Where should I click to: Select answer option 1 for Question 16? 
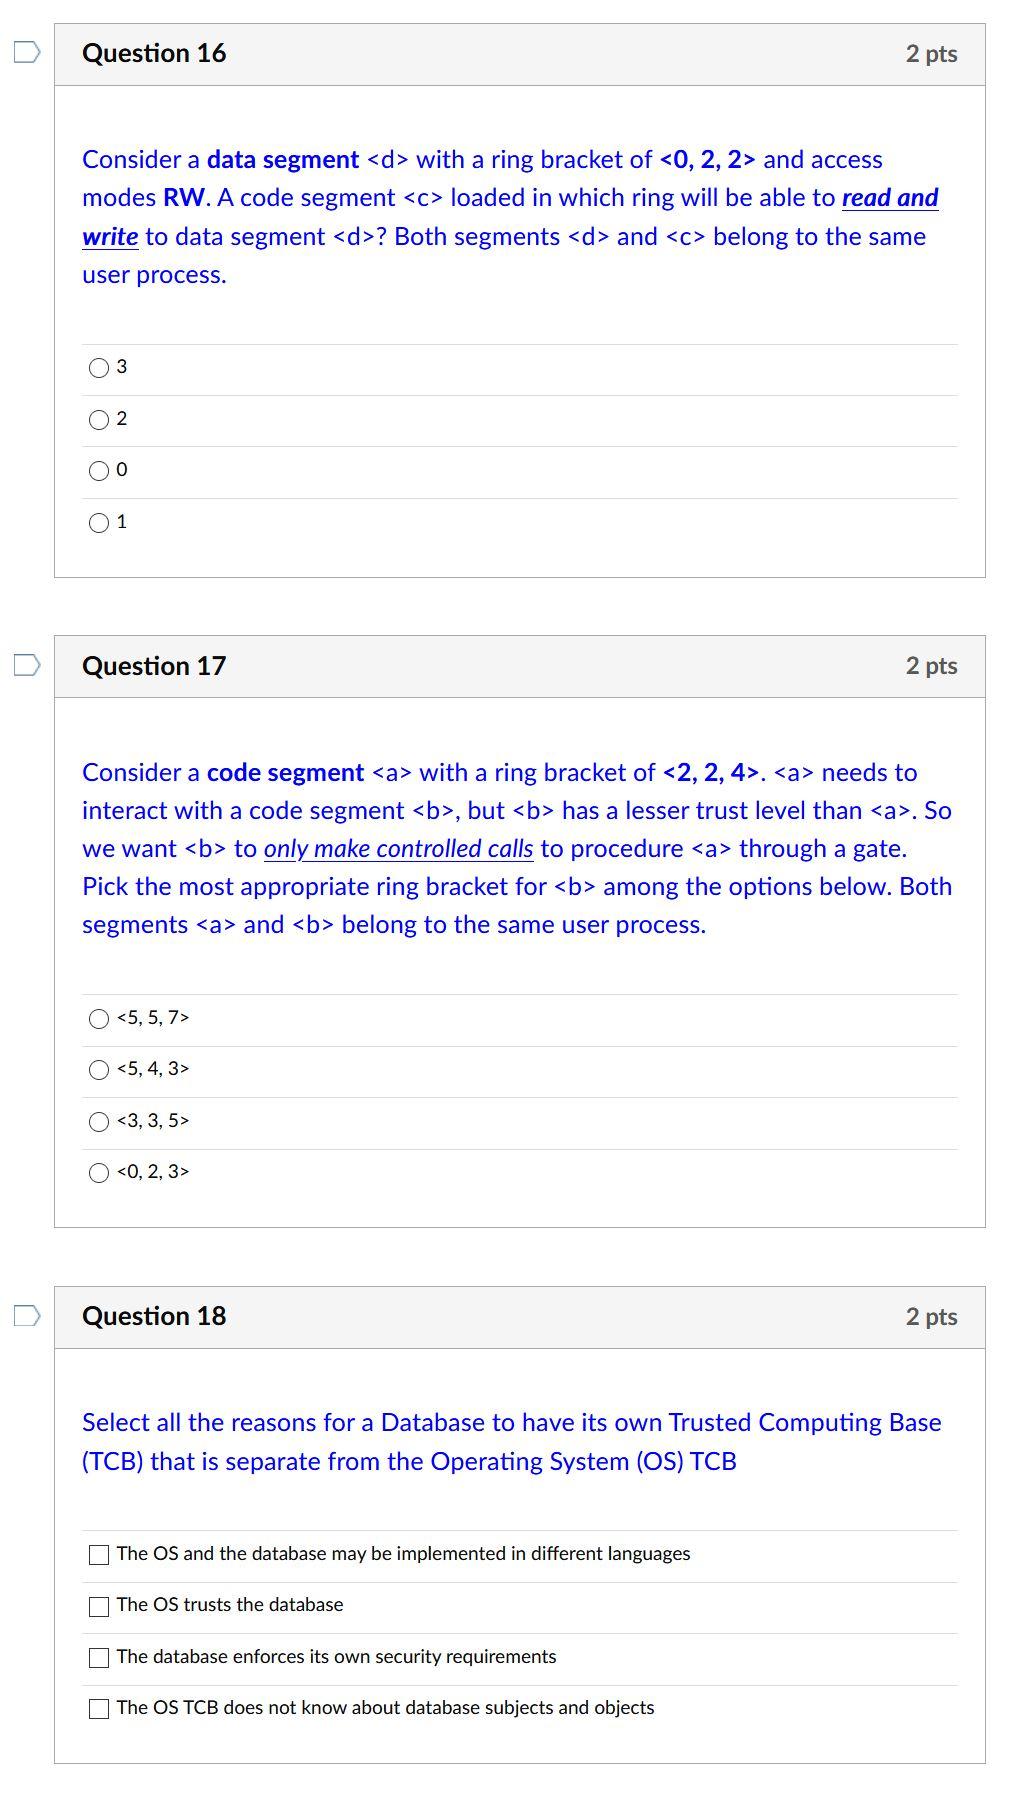[x=97, y=522]
